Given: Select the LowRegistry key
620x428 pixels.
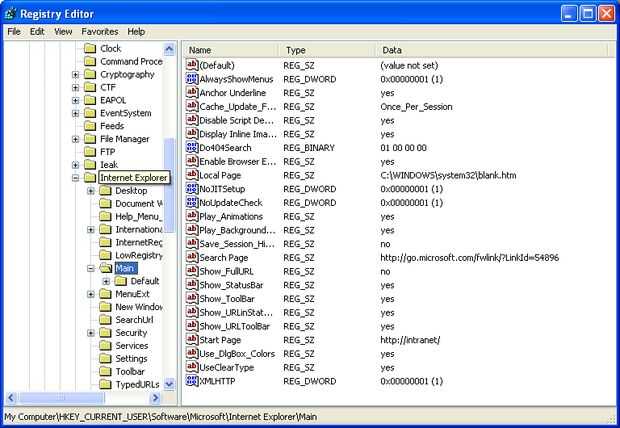Looking at the screenshot, I should [139, 256].
